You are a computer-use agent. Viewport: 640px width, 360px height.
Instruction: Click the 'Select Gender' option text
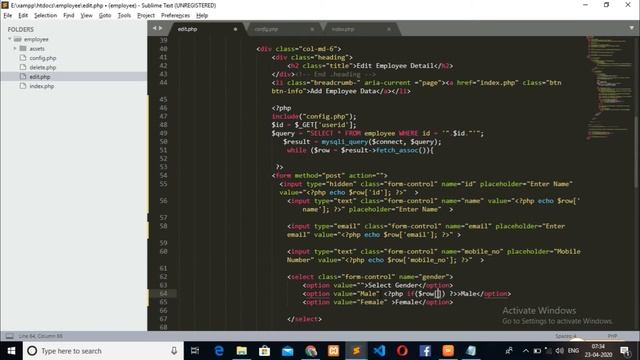click(x=393, y=285)
